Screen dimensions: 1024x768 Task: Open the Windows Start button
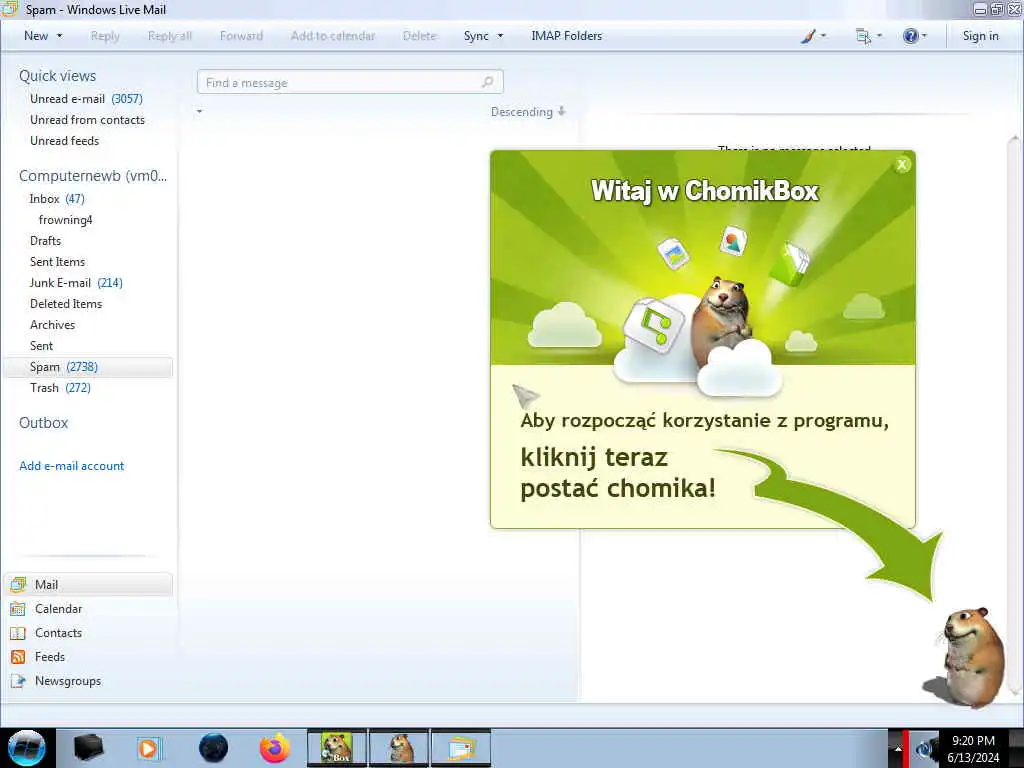click(x=26, y=748)
